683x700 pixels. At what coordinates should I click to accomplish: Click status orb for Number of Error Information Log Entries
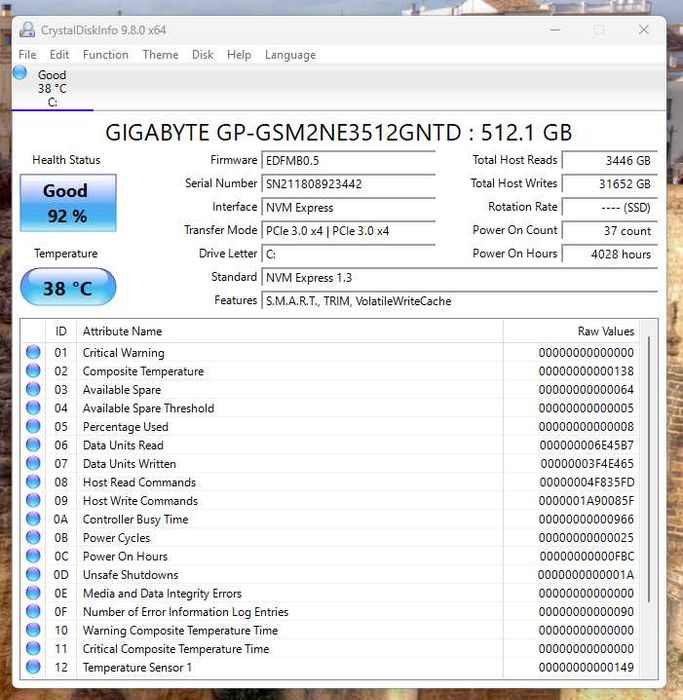point(33,612)
